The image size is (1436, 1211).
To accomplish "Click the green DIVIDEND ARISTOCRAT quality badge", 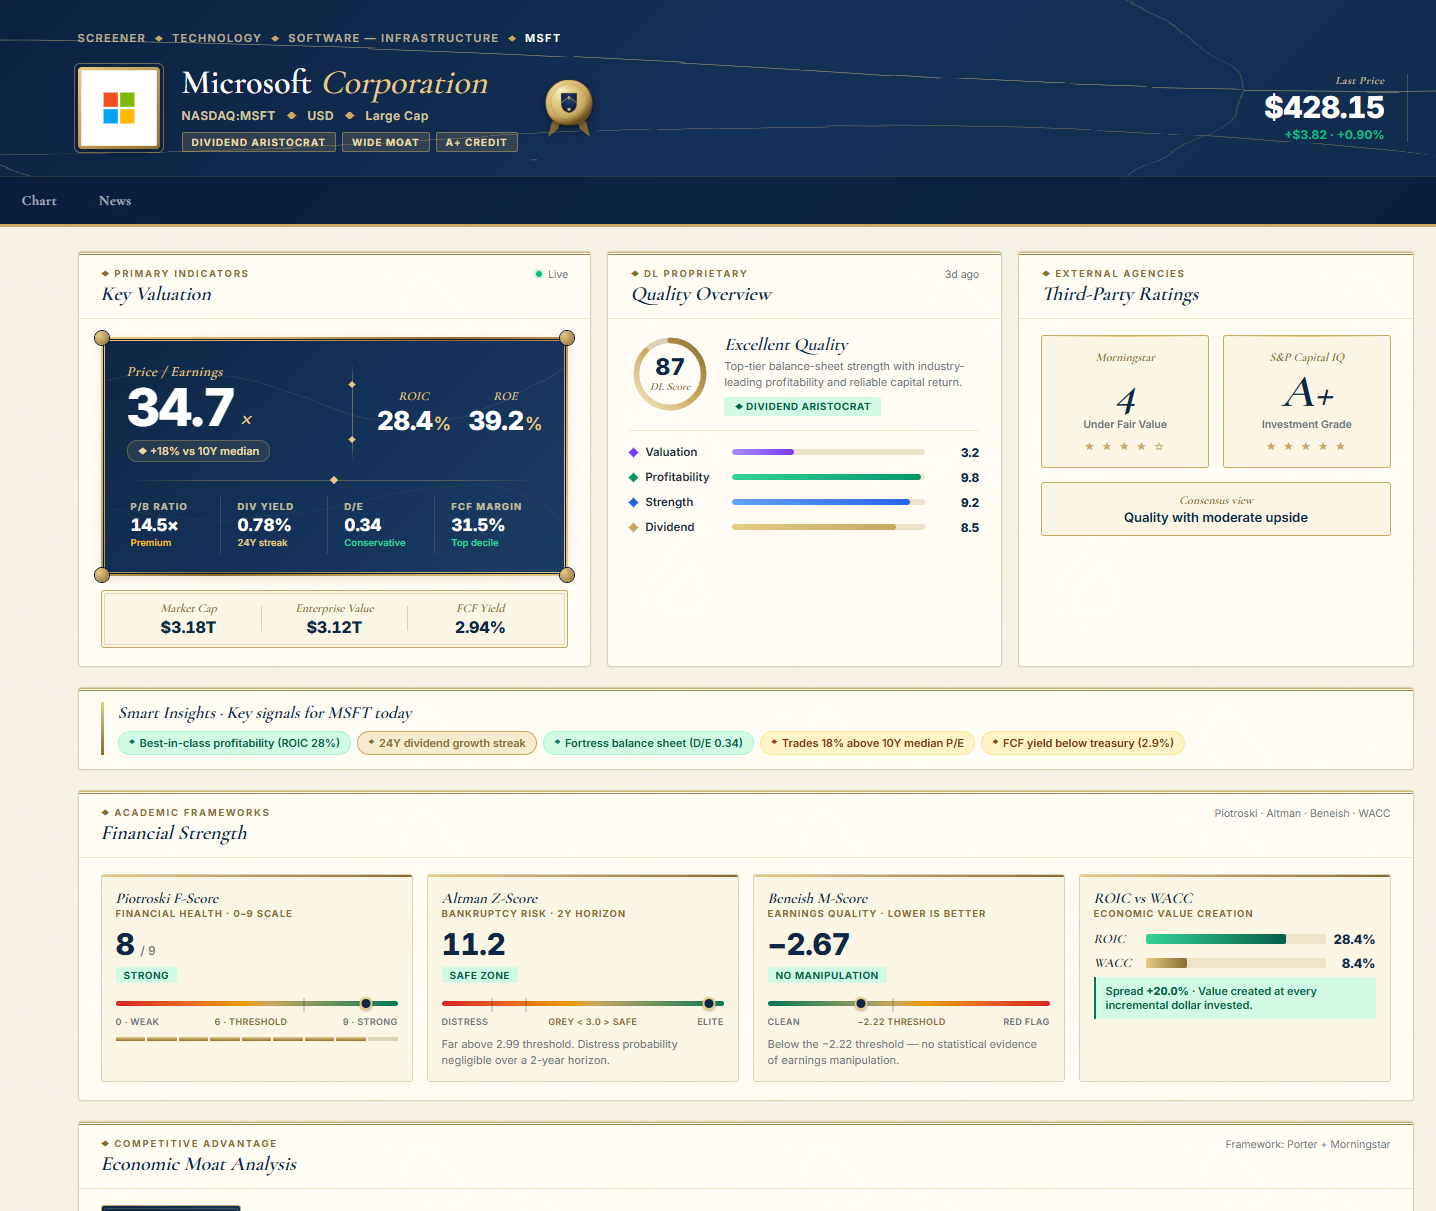I will 802,406.
